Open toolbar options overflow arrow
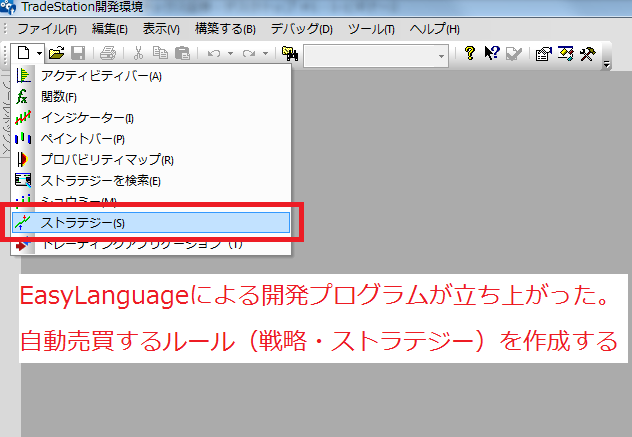This screenshot has height=437, width=632. click(607, 65)
